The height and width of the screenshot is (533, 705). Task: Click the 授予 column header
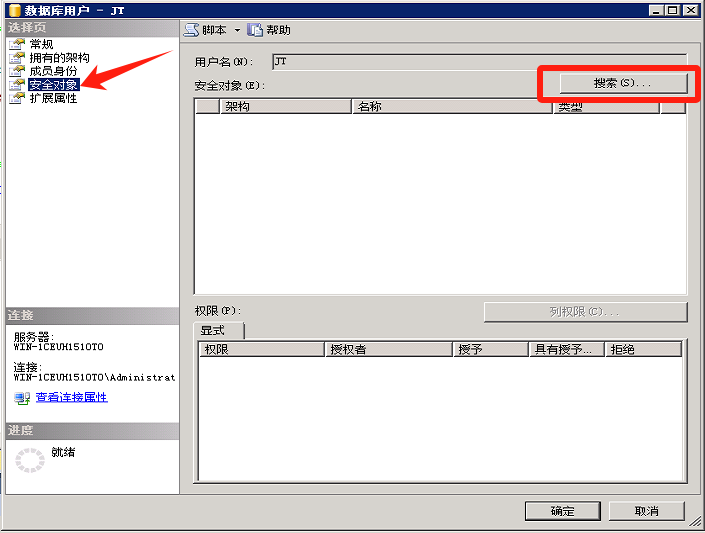coord(491,349)
